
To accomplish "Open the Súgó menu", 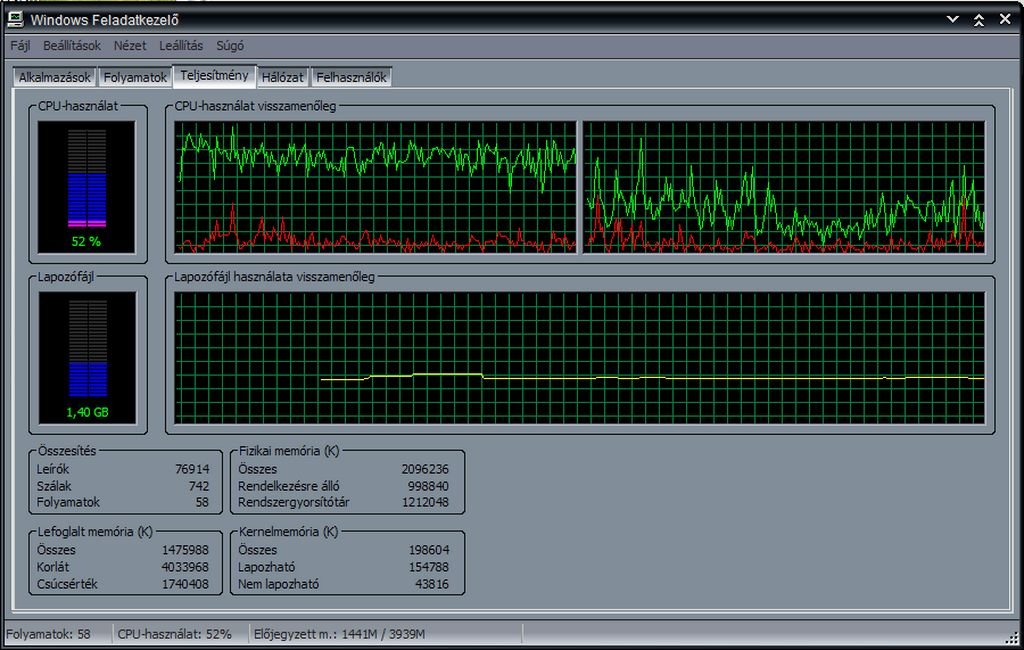I will (230, 46).
